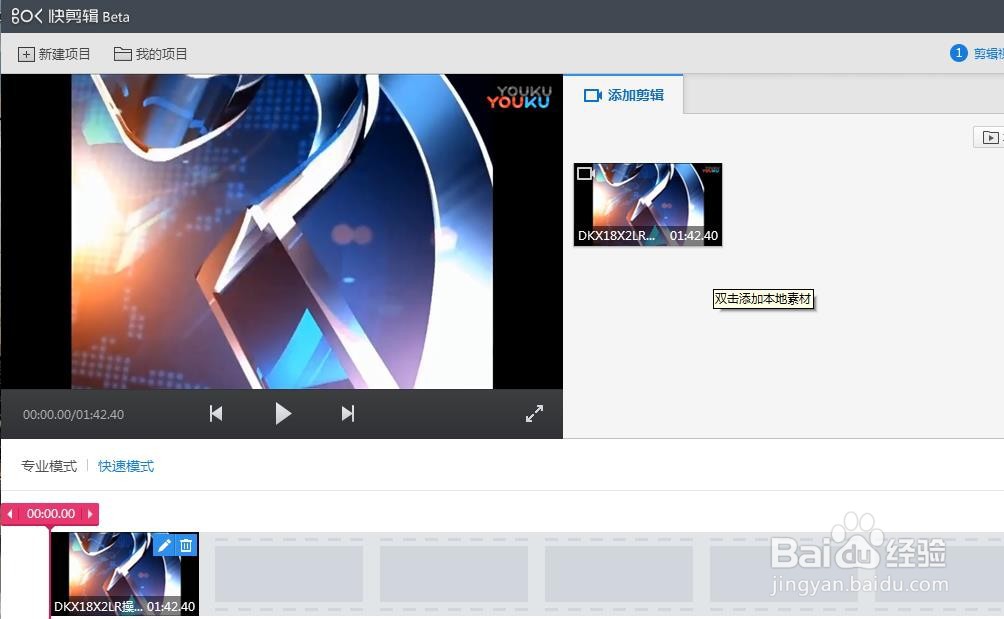Click the 00:00.00 timeline position marker

pos(51,514)
